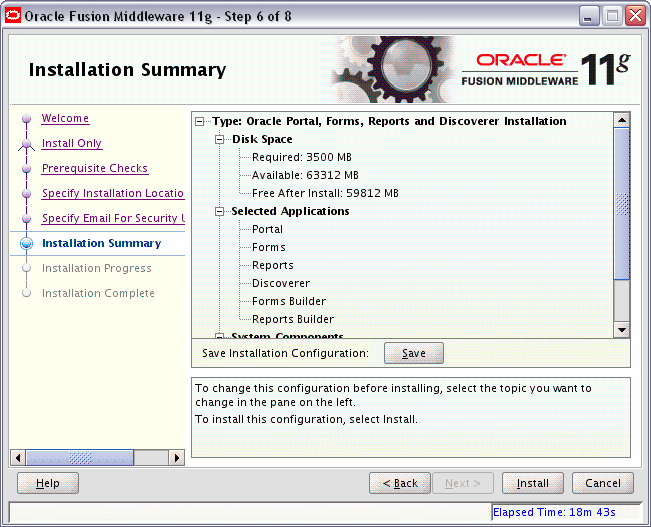The height and width of the screenshot is (527, 651).
Task: Collapse the Type: Oracle Portal tree node
Action: (200, 122)
